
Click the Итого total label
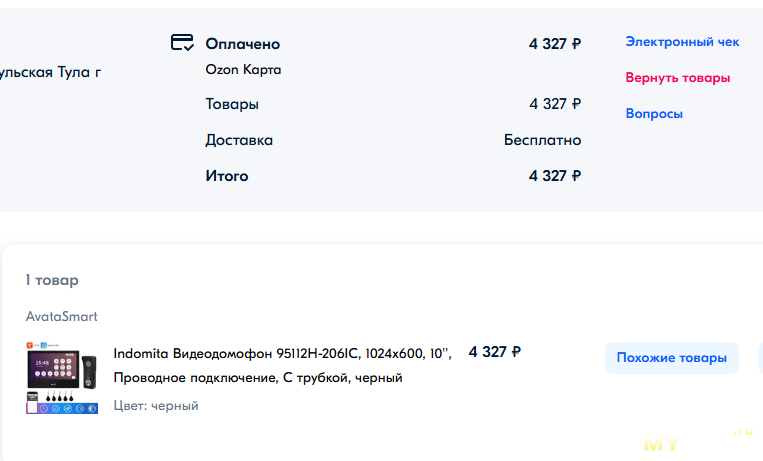[x=227, y=176]
